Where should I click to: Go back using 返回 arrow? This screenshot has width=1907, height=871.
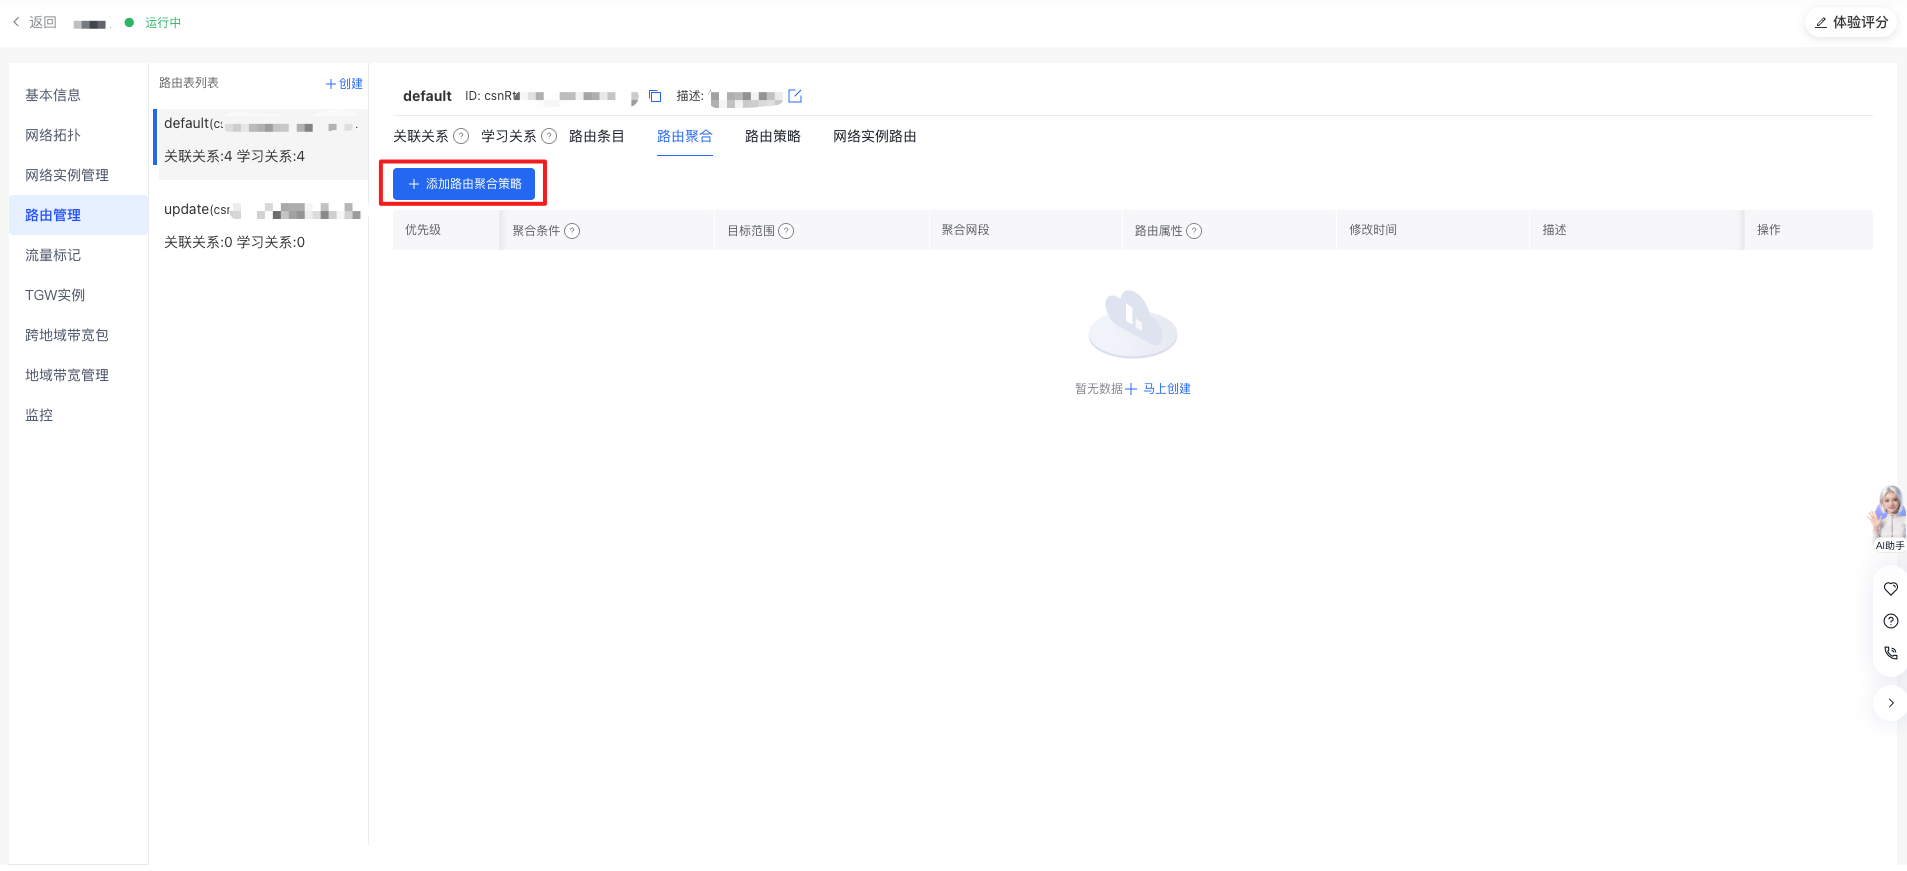click(x=34, y=22)
